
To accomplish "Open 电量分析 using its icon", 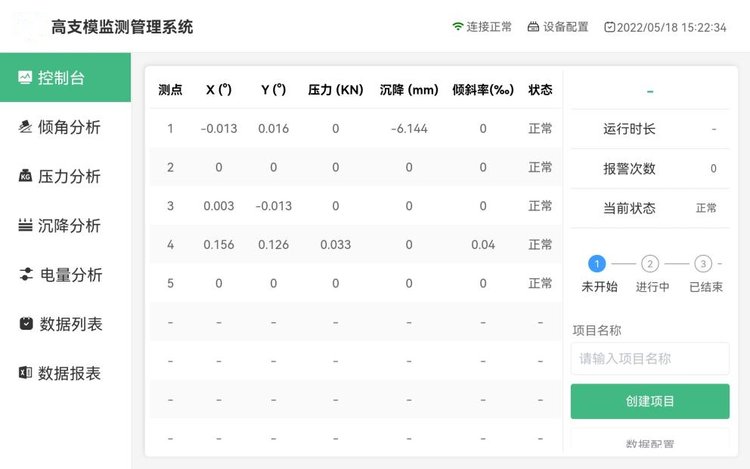I will coord(25,274).
